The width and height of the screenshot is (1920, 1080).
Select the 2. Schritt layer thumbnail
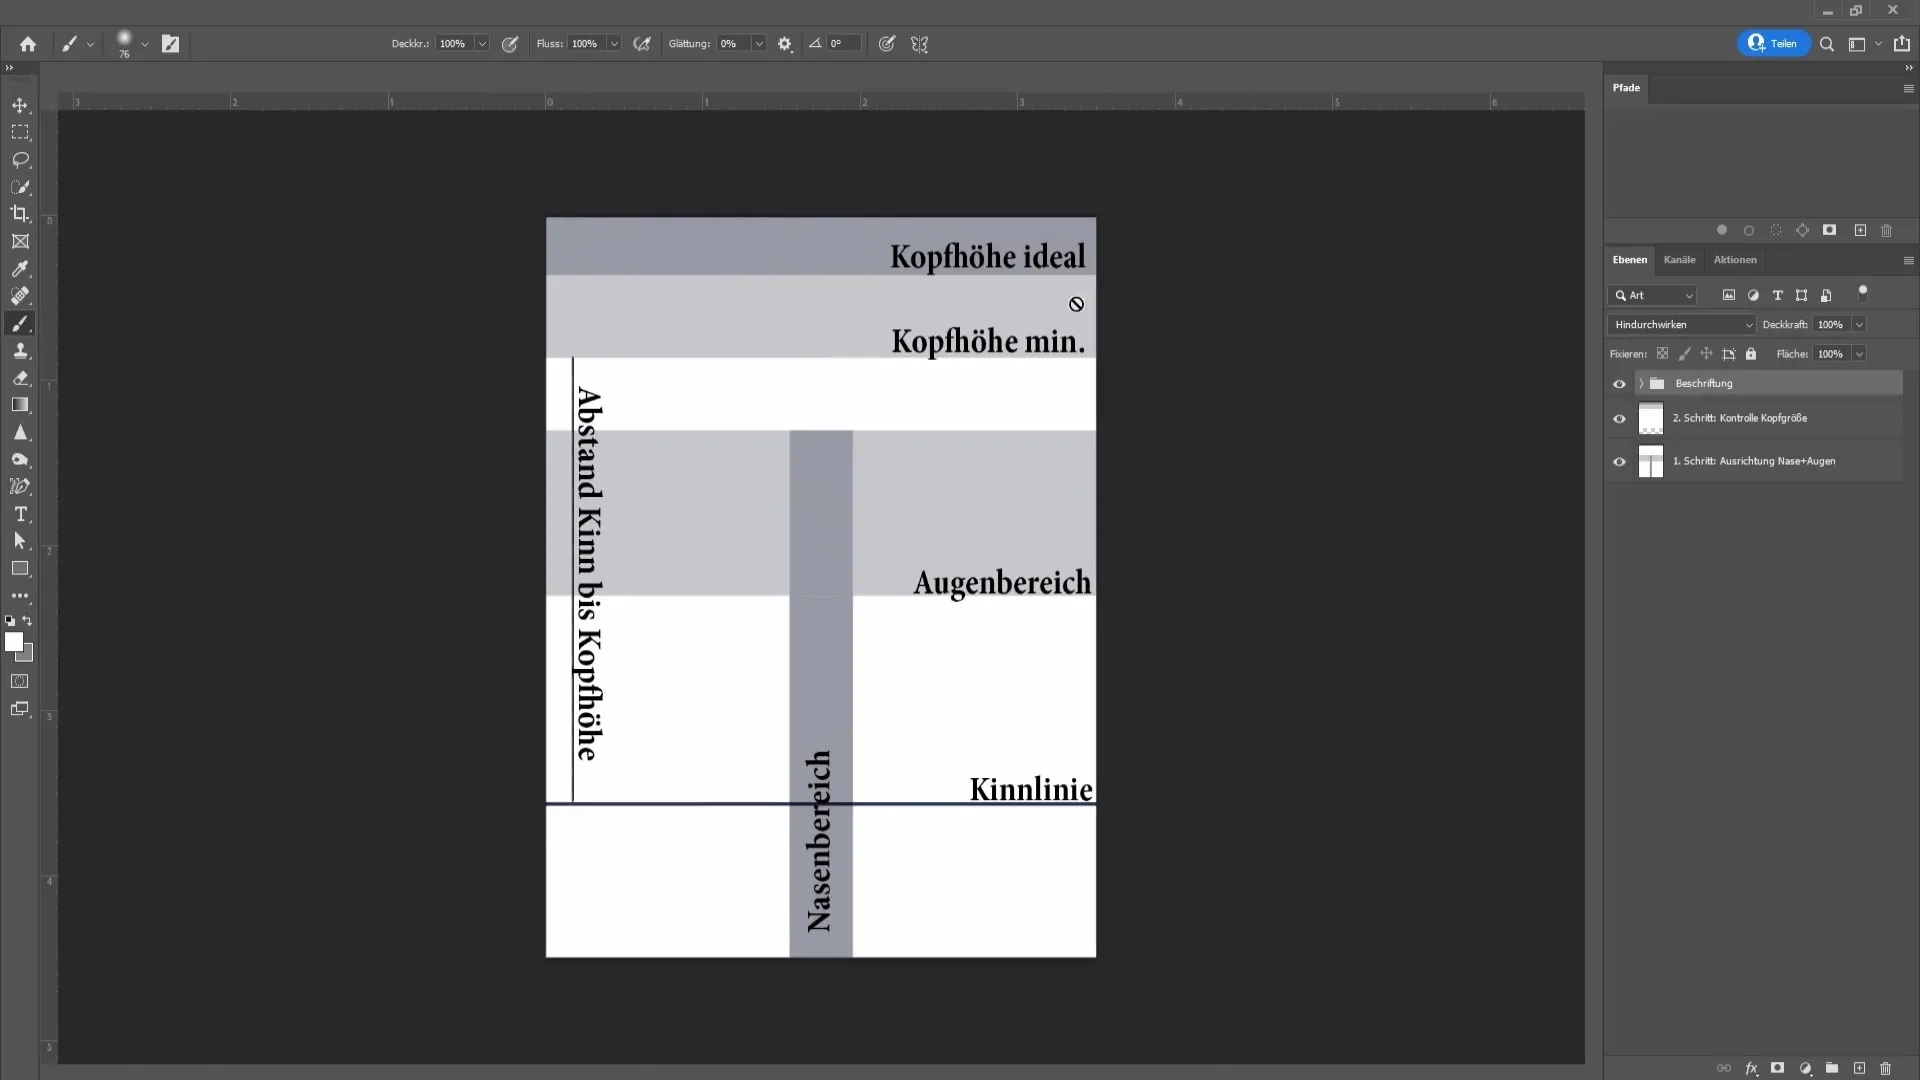tap(1651, 418)
